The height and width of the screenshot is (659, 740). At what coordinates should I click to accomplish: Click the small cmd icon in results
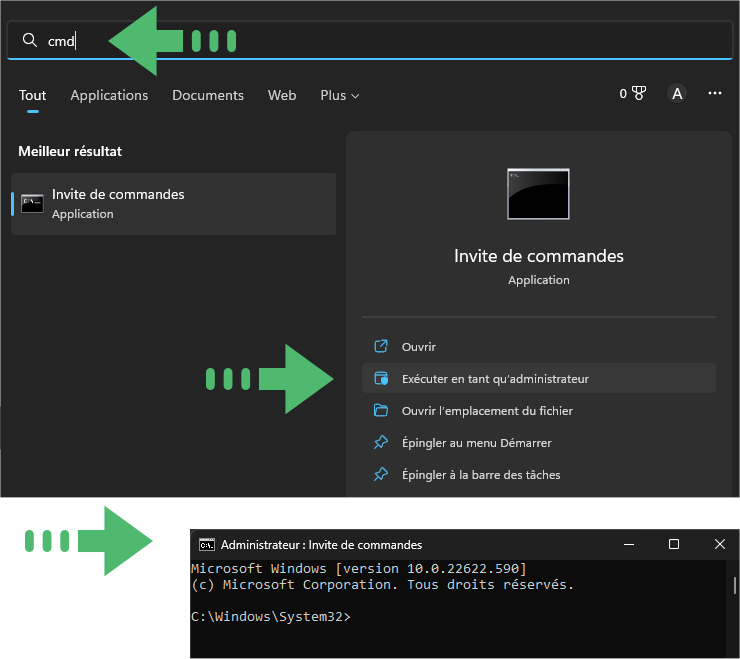(x=32, y=203)
